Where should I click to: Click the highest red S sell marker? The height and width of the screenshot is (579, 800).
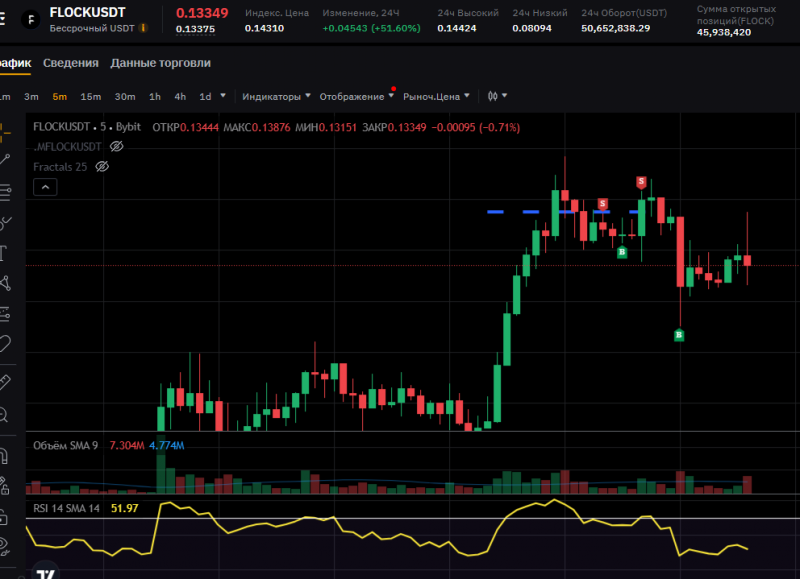point(641,182)
